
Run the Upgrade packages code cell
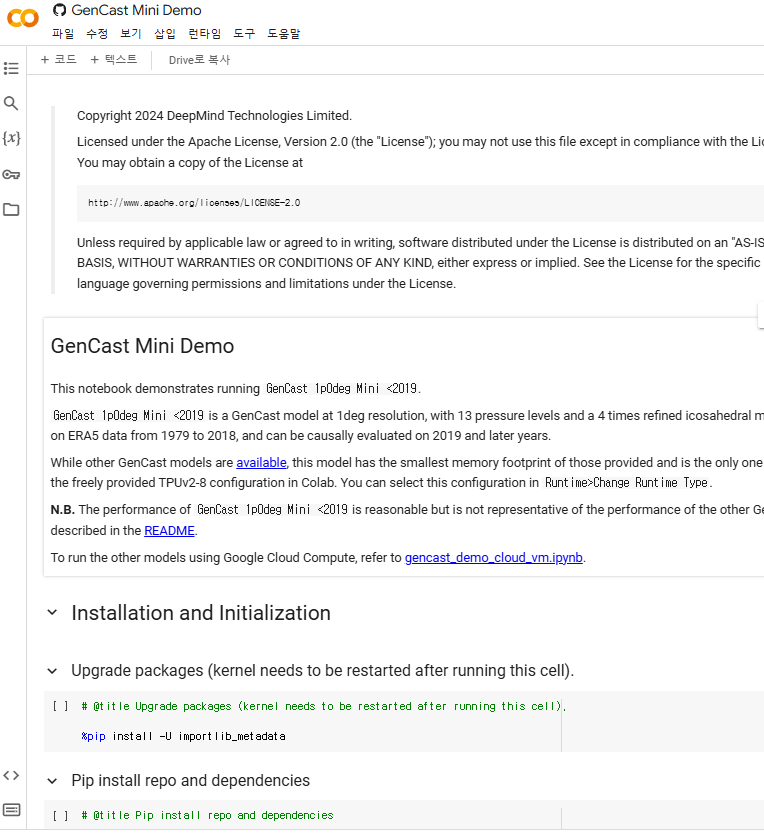(x=60, y=706)
